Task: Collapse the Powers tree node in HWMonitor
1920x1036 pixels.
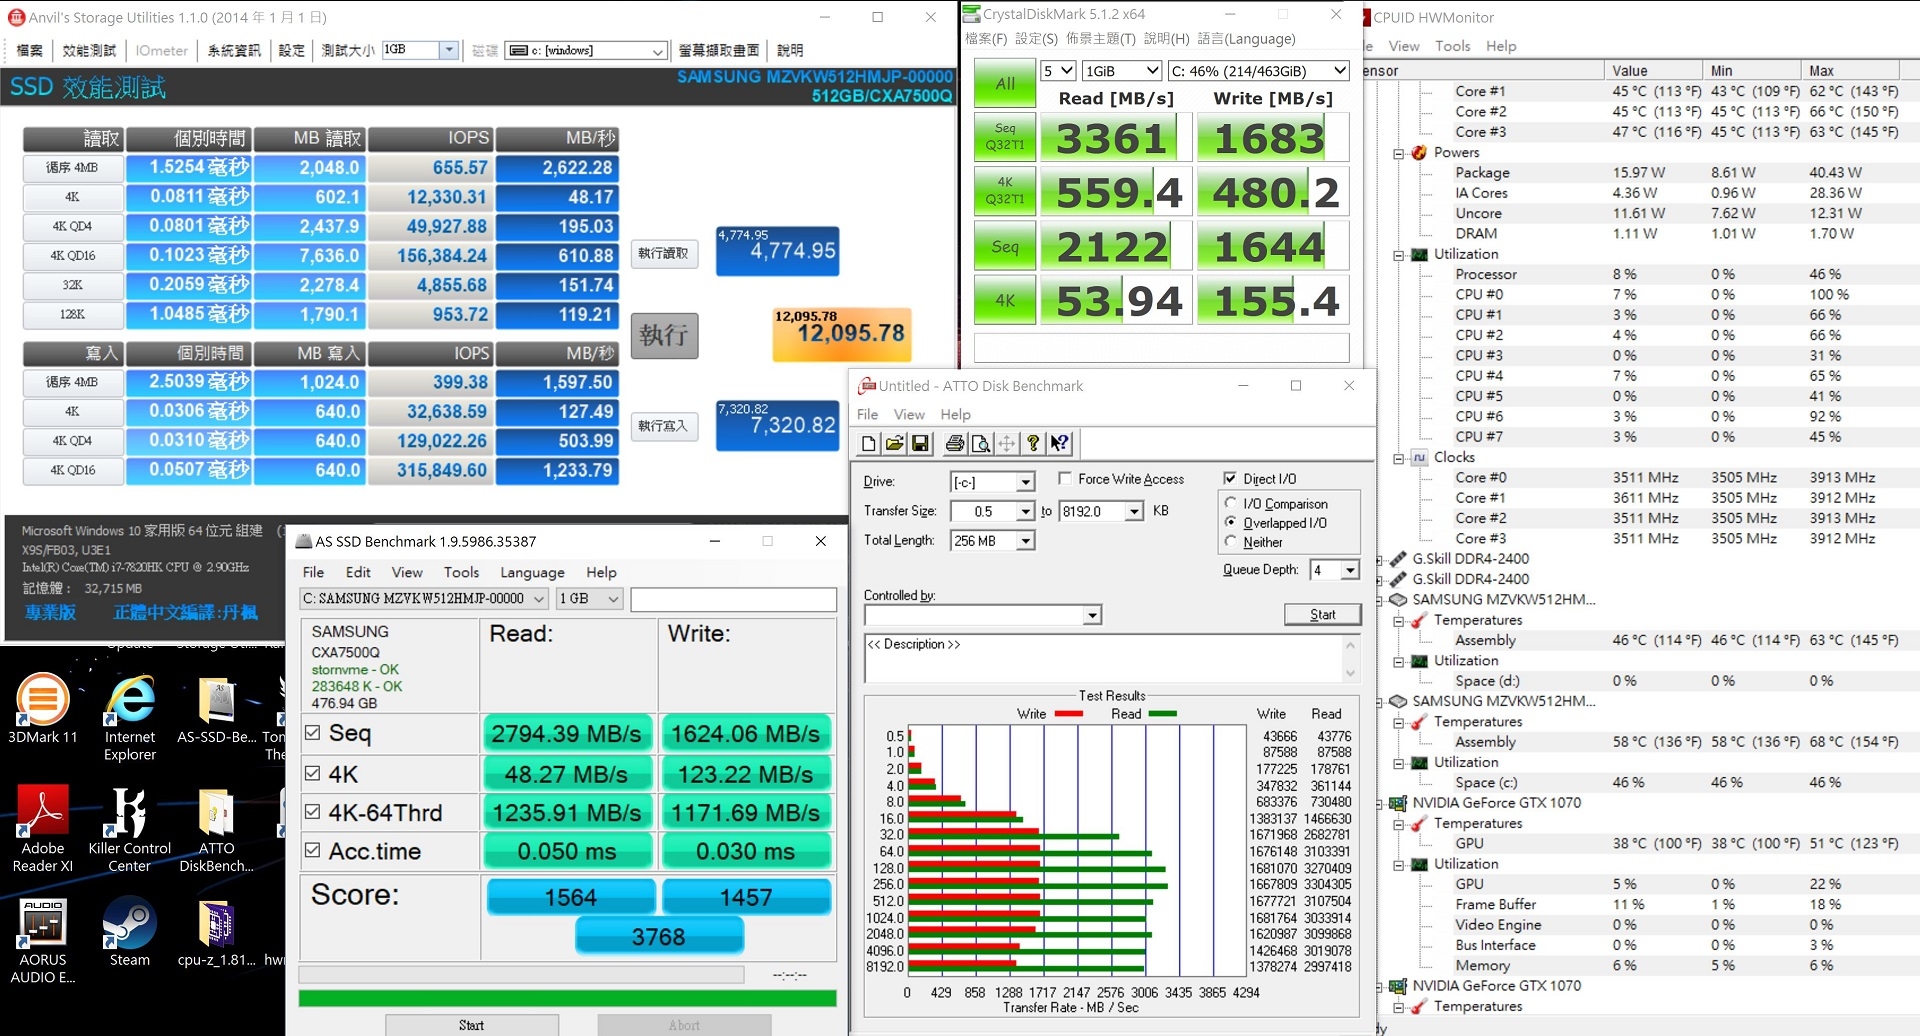Action: coord(1399,153)
